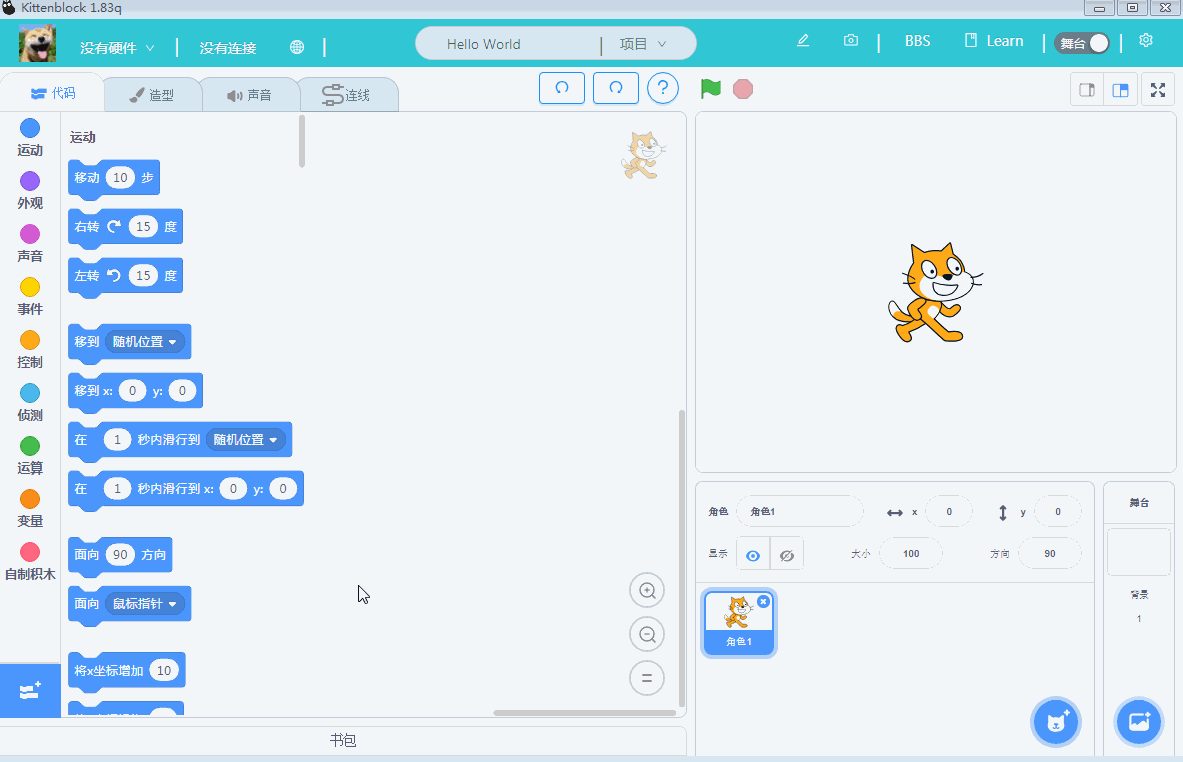1183x762 pixels.
Task: Click the green flag to run
Action: click(x=711, y=89)
